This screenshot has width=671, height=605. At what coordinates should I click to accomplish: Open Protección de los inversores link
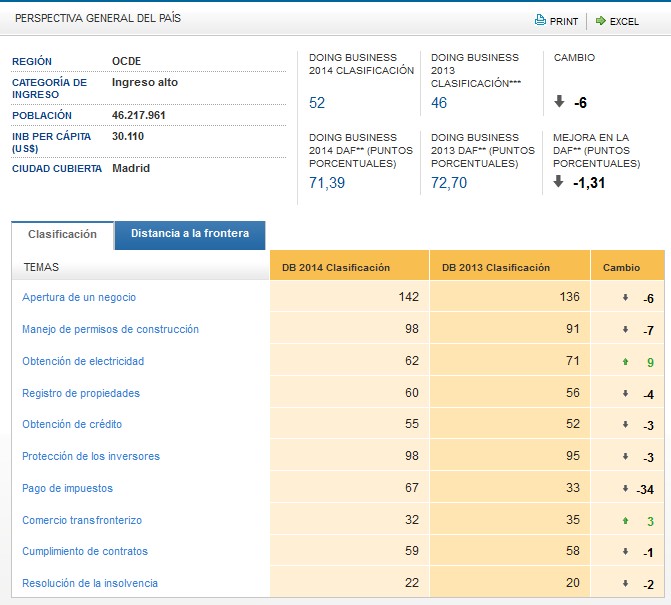pos(91,456)
